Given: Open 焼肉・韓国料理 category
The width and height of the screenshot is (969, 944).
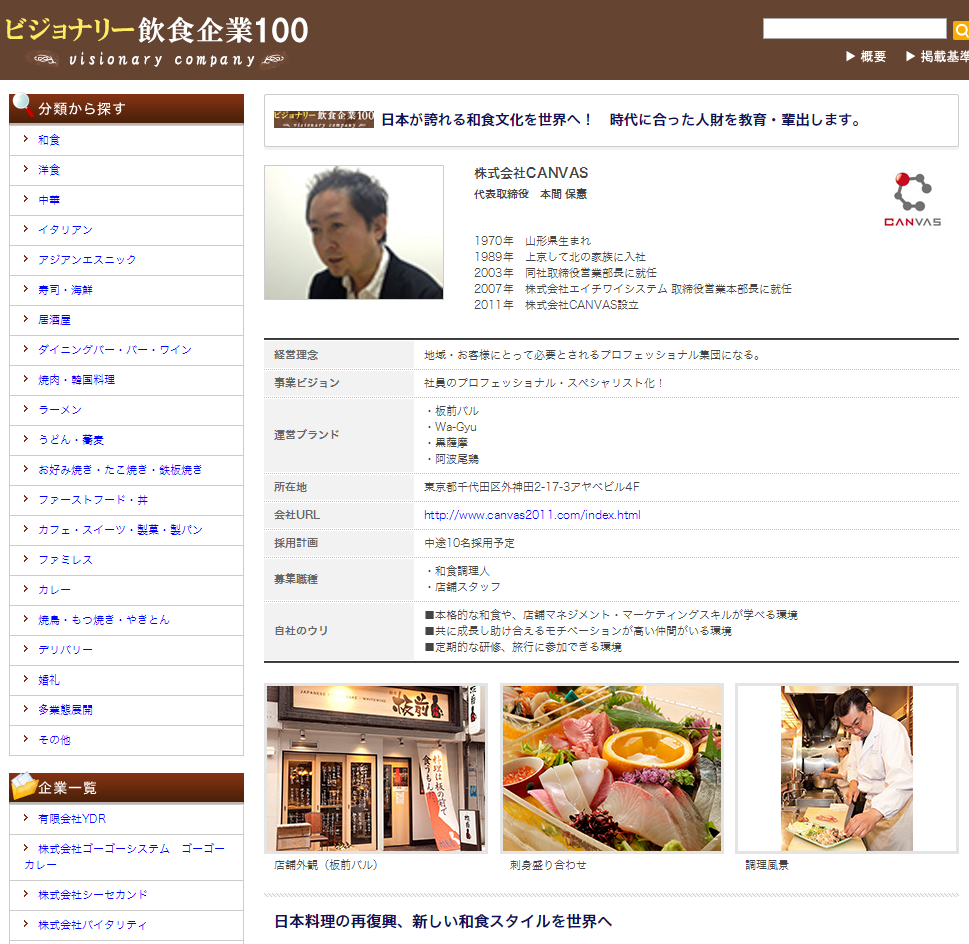Looking at the screenshot, I should tap(77, 379).
